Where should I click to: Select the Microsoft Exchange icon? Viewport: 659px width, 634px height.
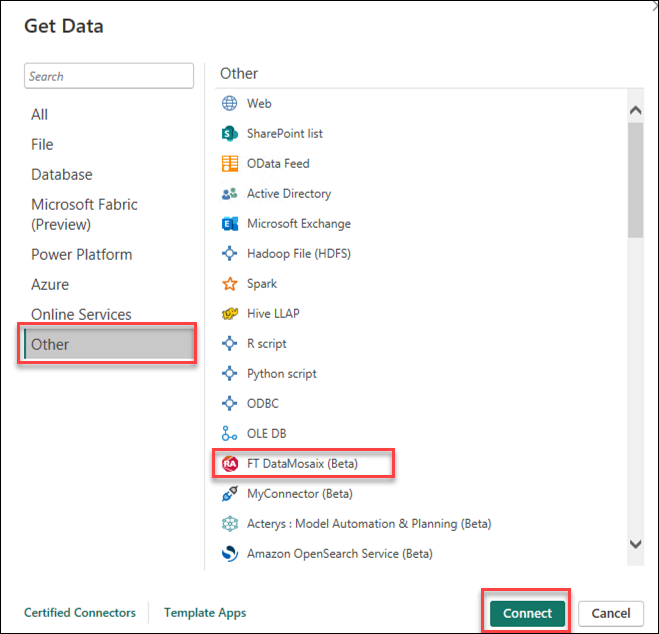(x=229, y=224)
